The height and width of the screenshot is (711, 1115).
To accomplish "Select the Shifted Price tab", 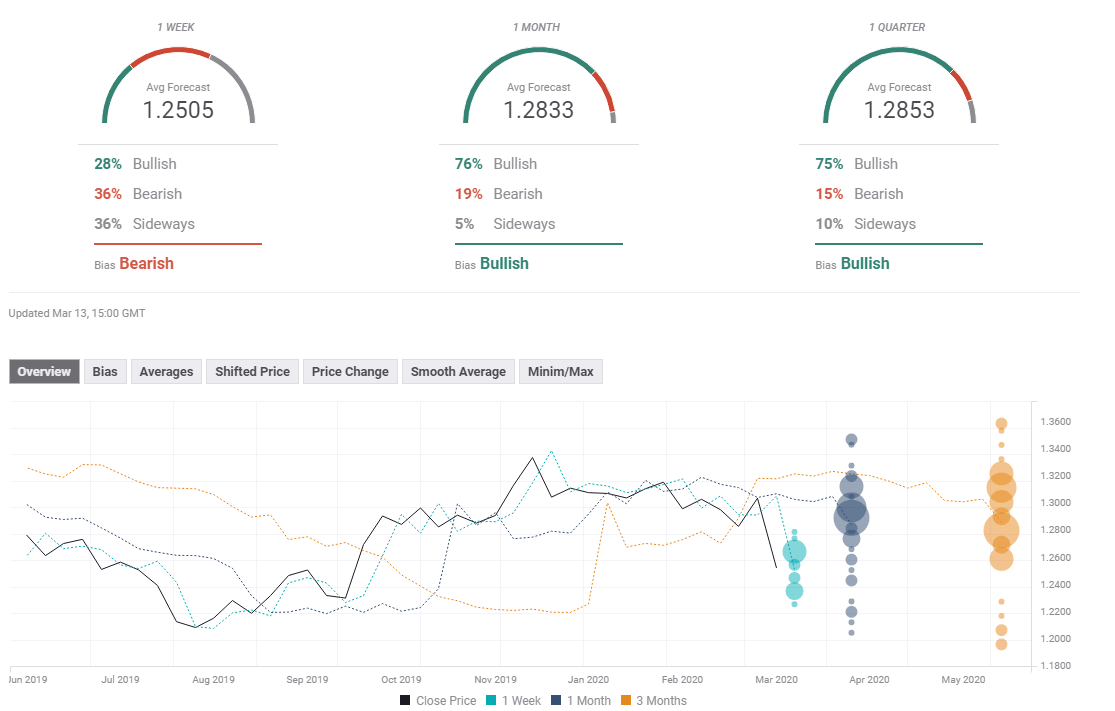I will (x=252, y=371).
